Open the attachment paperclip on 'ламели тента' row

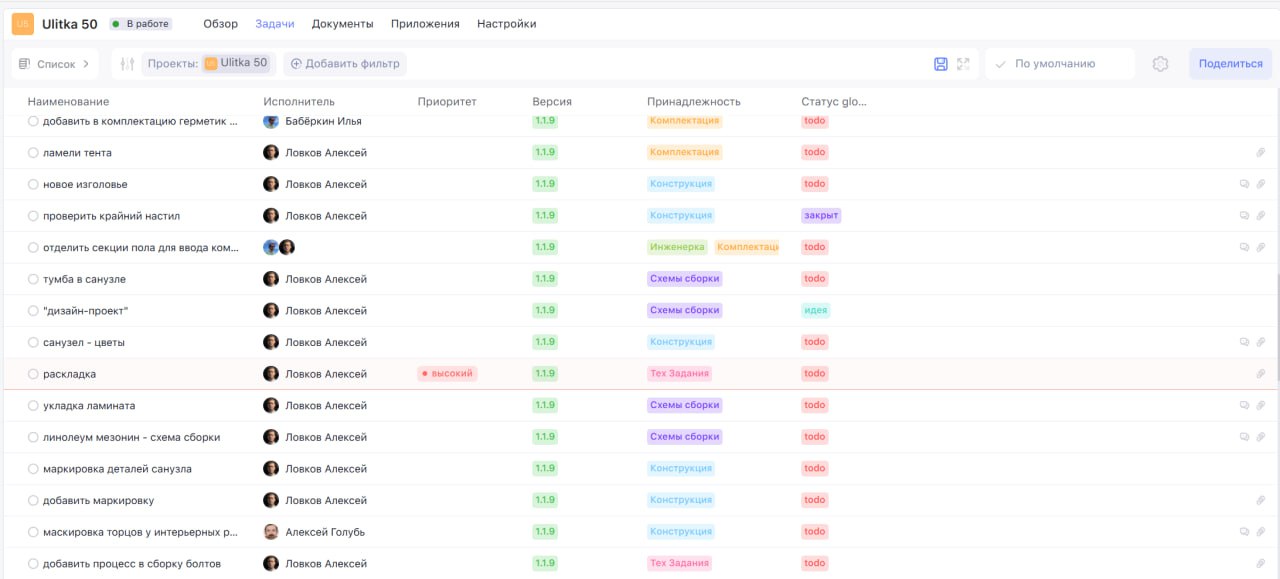[x=1261, y=153]
